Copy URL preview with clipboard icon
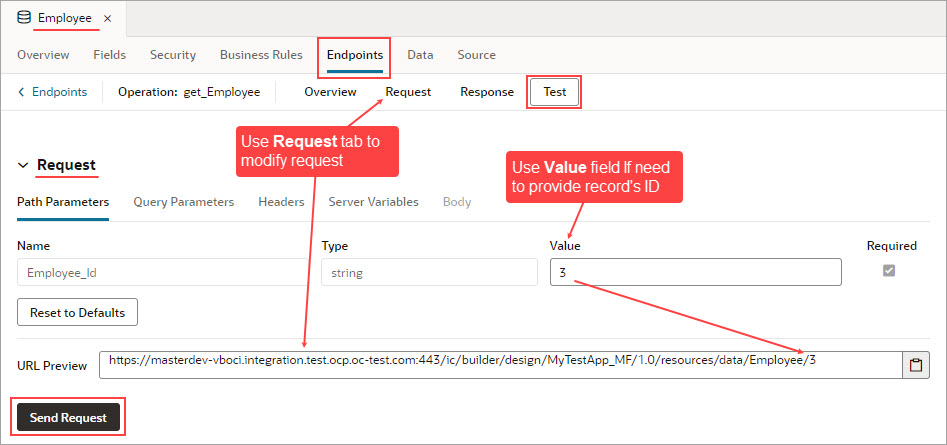 pos(916,365)
